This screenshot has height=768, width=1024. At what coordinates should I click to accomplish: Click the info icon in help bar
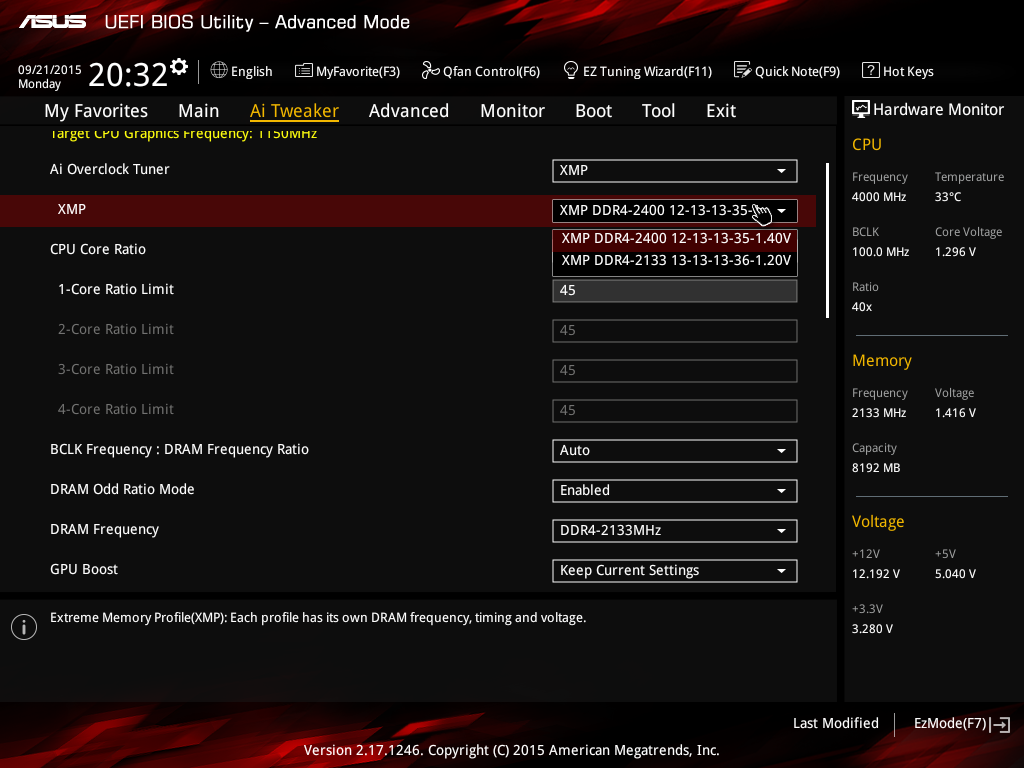24,627
